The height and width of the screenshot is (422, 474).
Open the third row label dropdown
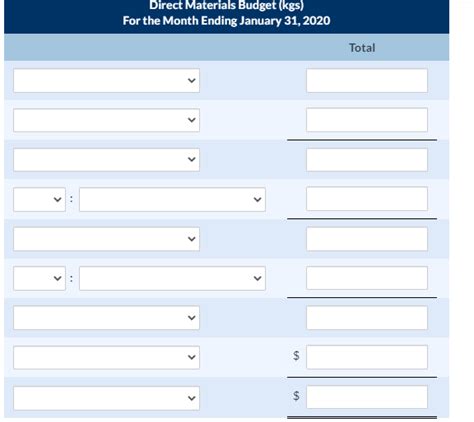(x=106, y=160)
